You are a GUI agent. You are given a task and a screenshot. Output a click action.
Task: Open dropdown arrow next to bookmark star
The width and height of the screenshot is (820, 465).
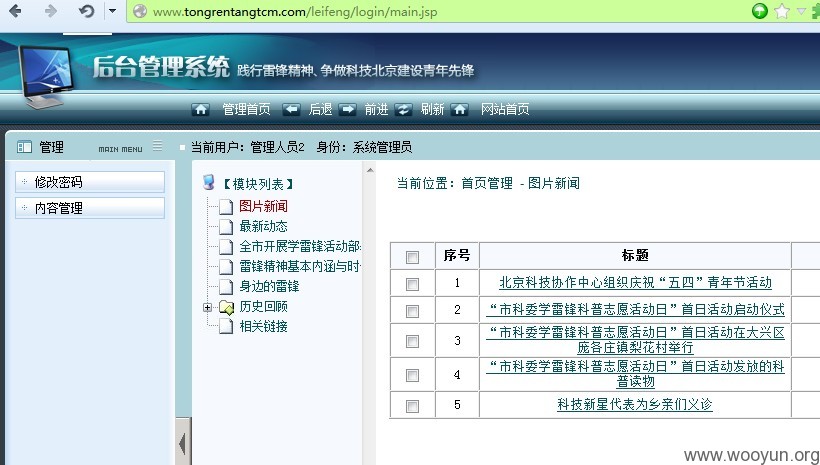[x=801, y=11]
